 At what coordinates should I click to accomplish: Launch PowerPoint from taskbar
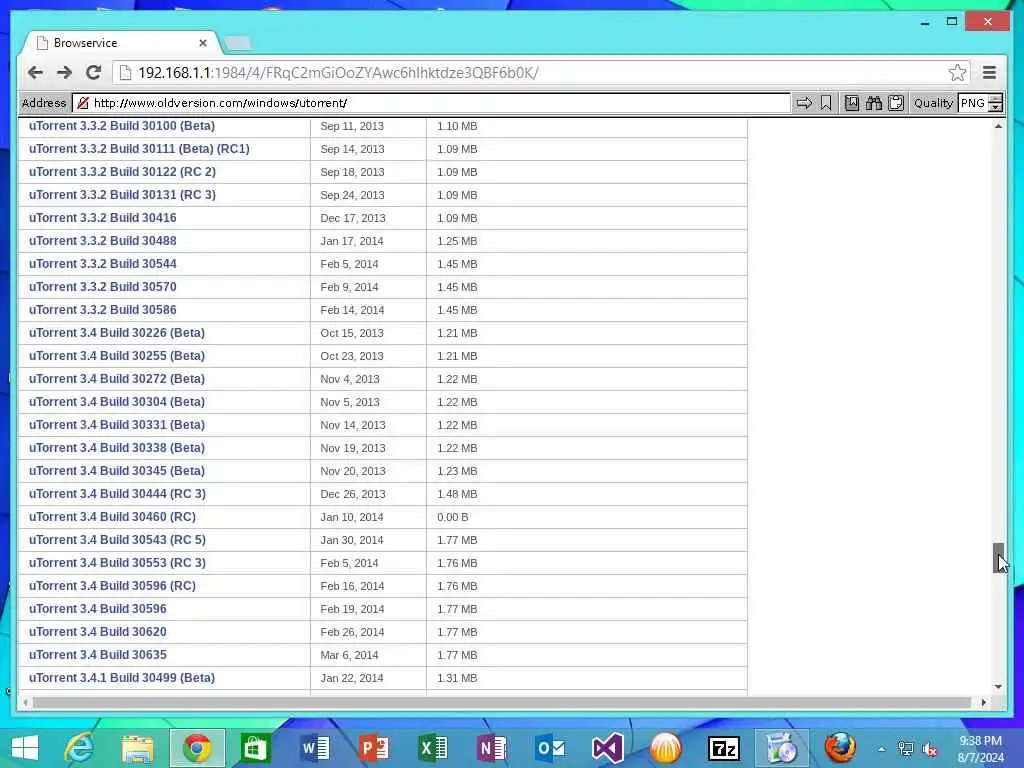point(373,748)
